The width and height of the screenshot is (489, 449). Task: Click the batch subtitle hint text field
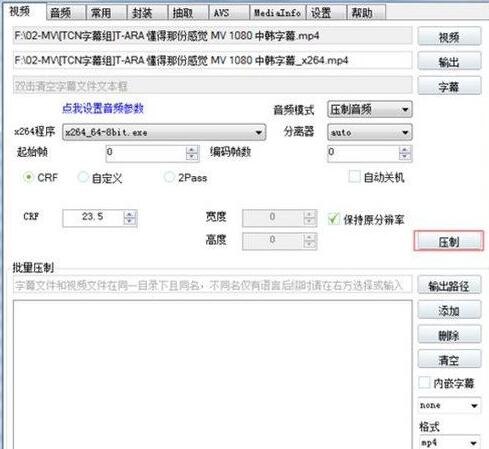pos(212,285)
